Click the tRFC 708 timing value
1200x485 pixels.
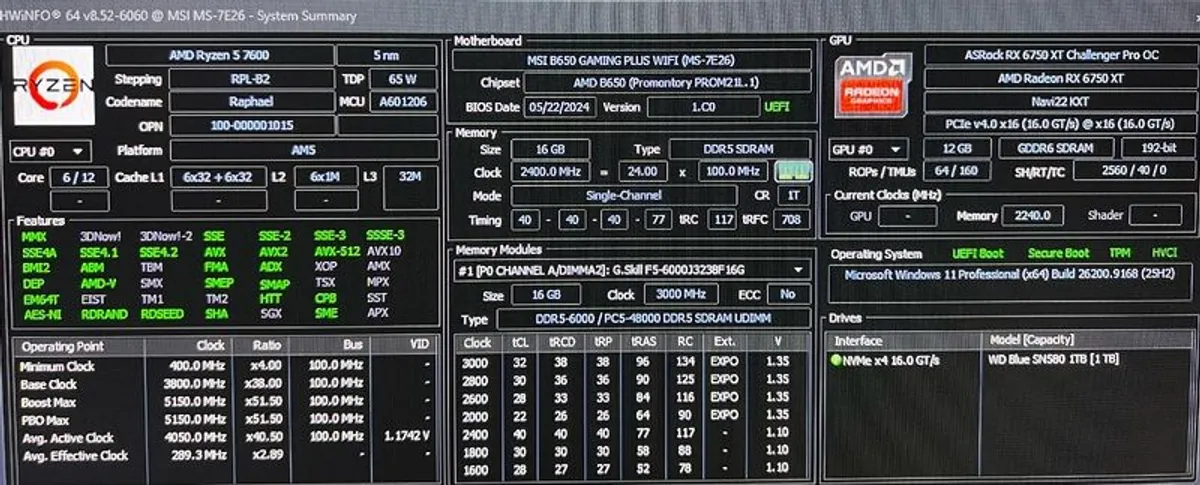[791, 219]
